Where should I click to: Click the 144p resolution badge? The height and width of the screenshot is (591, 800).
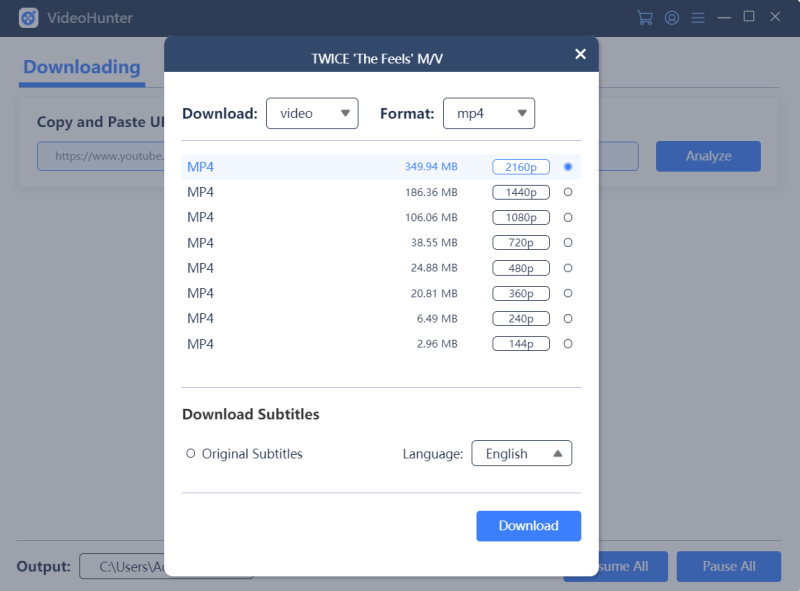(x=521, y=344)
